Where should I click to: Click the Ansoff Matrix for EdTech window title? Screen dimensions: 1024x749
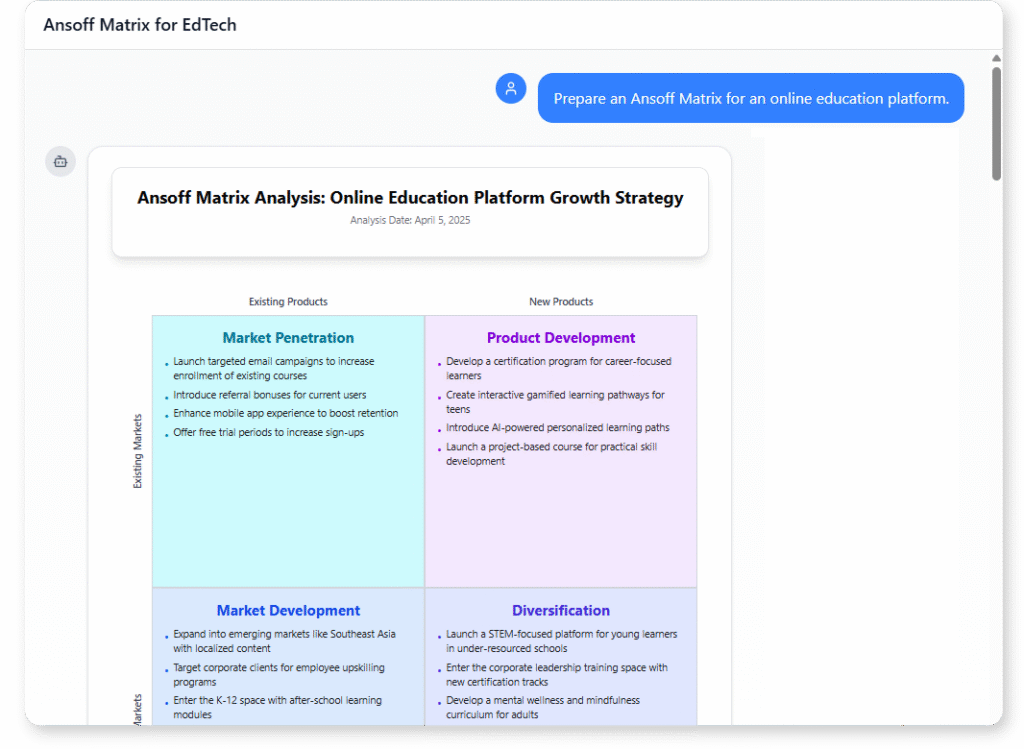click(139, 24)
